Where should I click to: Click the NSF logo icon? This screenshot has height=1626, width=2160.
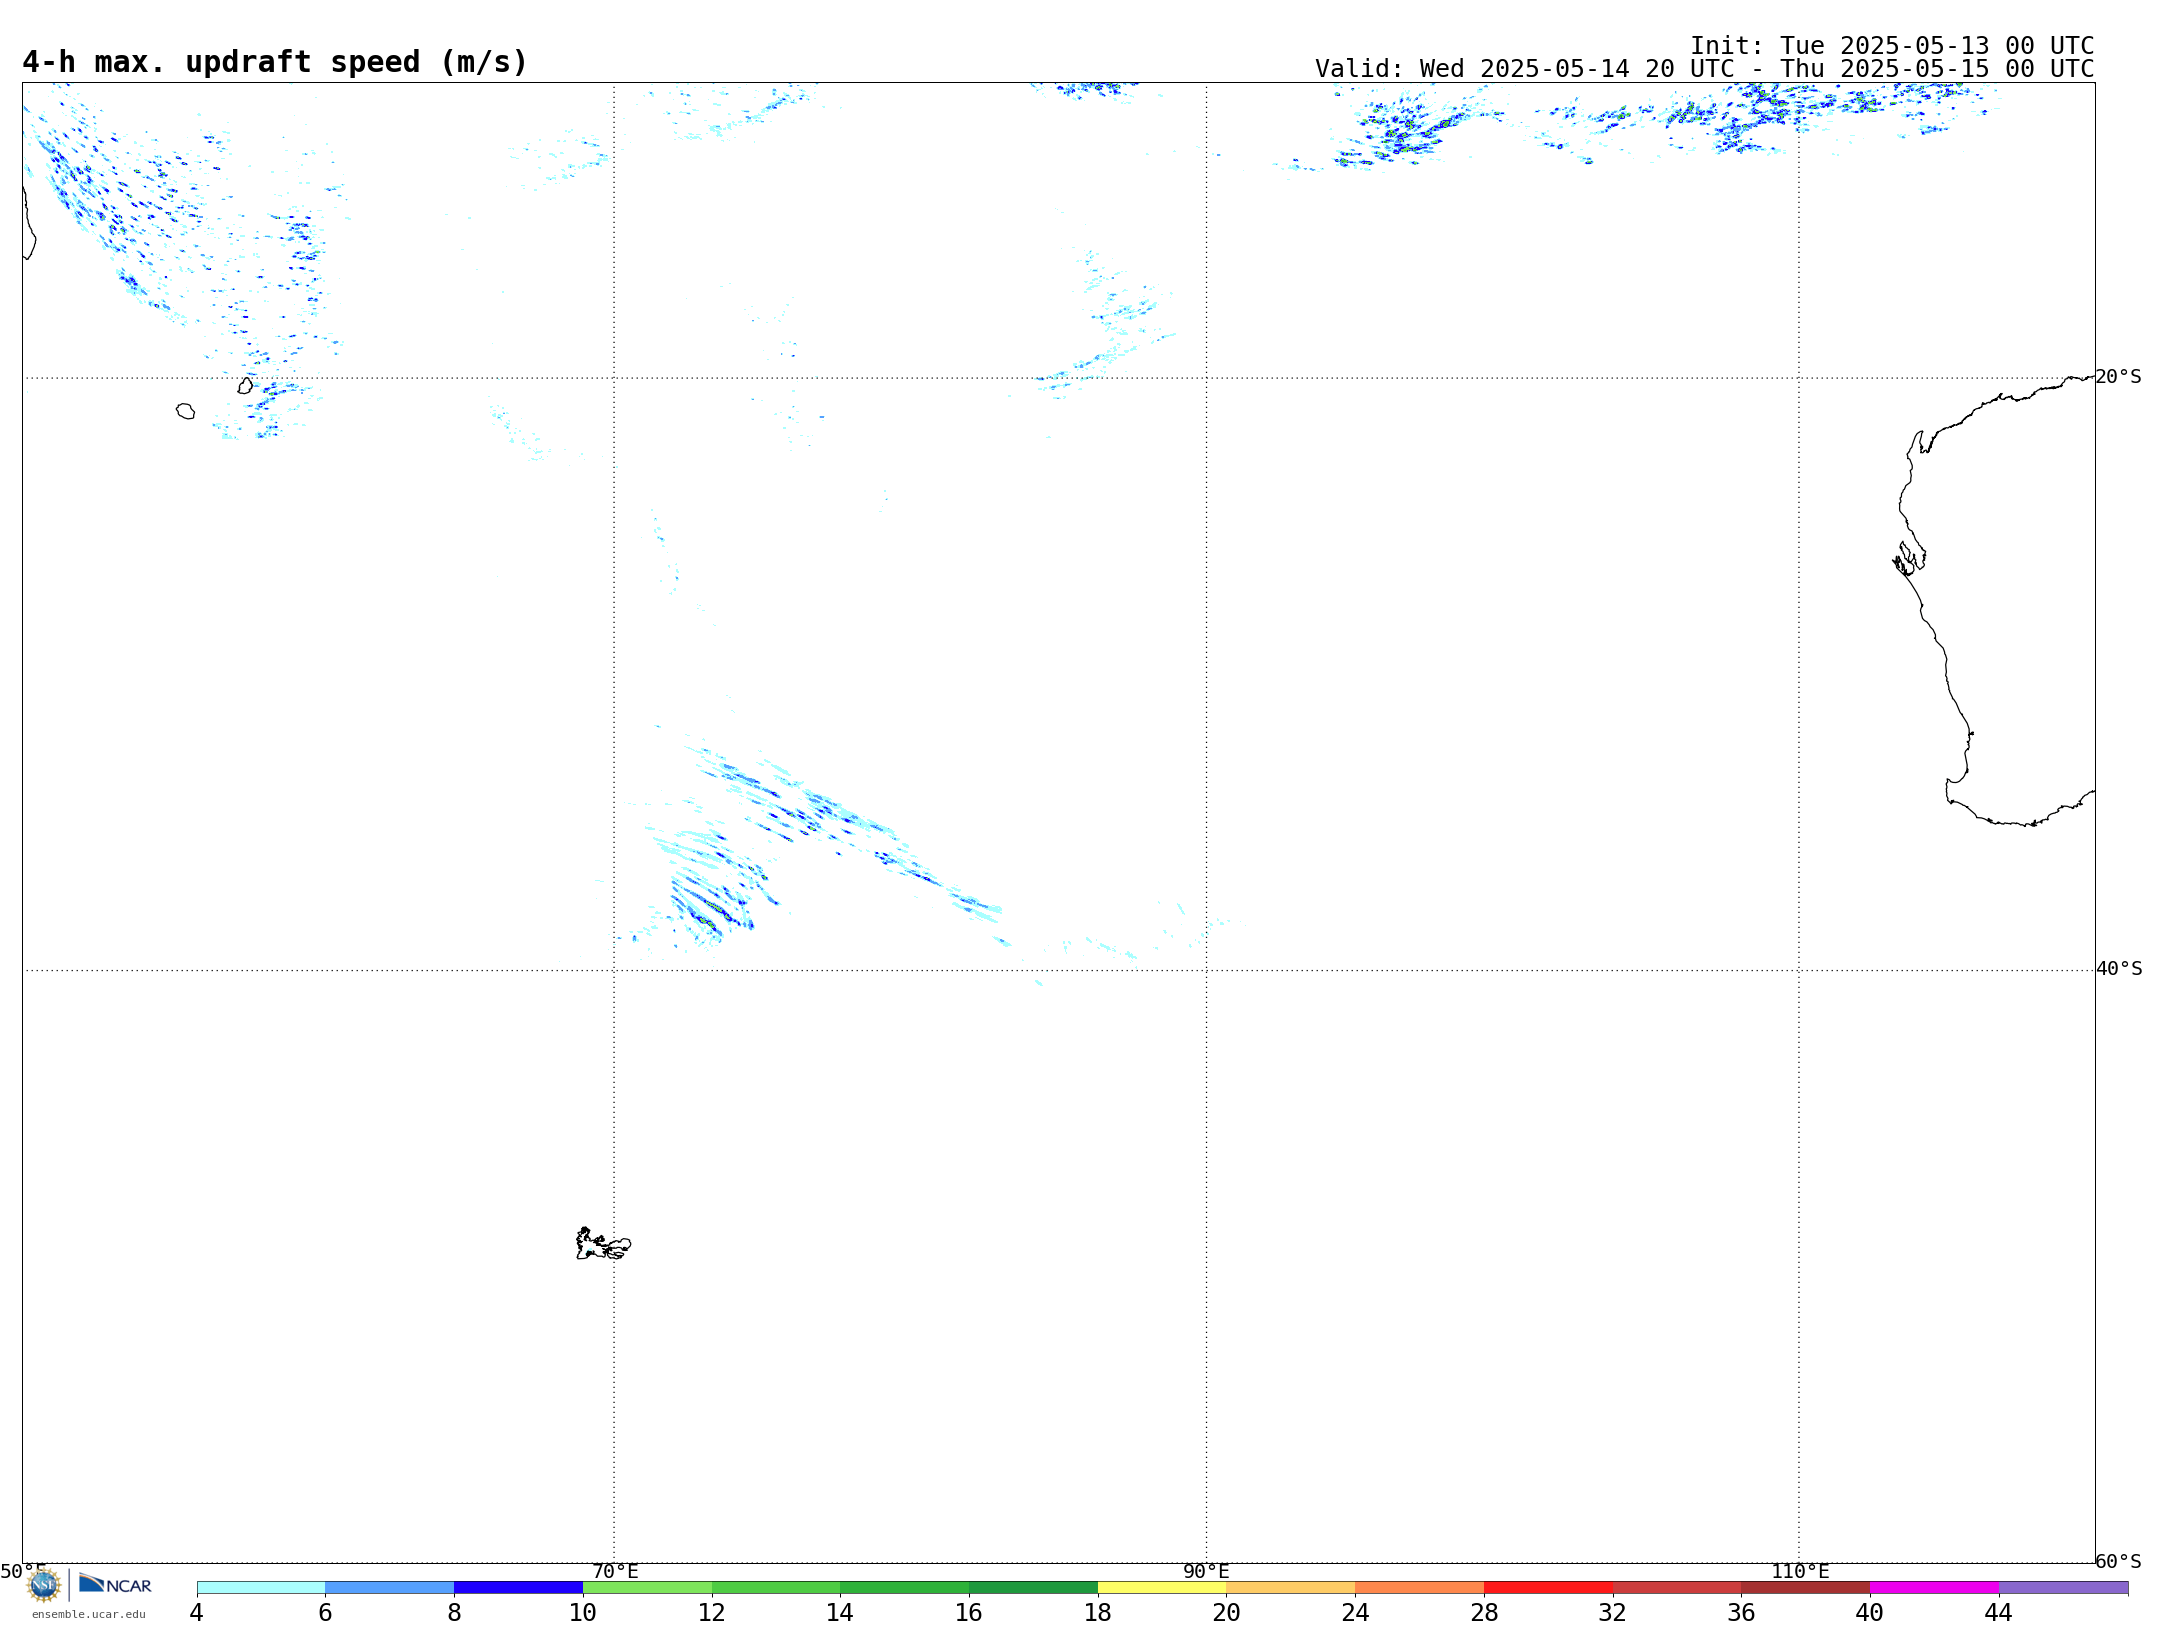(x=43, y=1585)
